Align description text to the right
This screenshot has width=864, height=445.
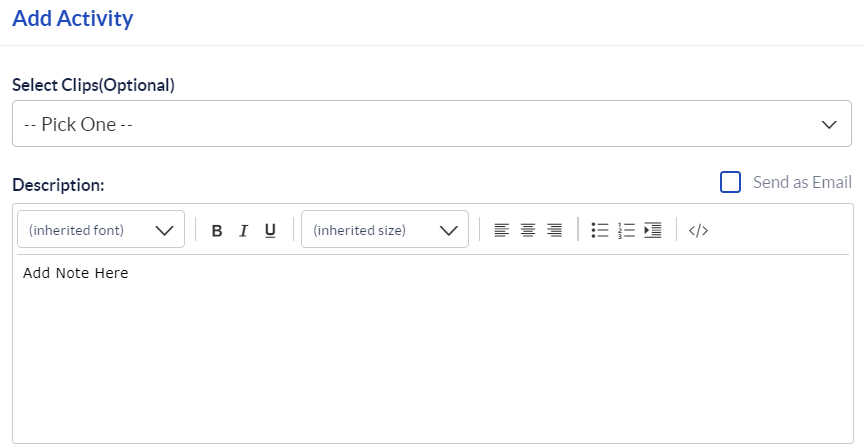pyautogui.click(x=554, y=230)
